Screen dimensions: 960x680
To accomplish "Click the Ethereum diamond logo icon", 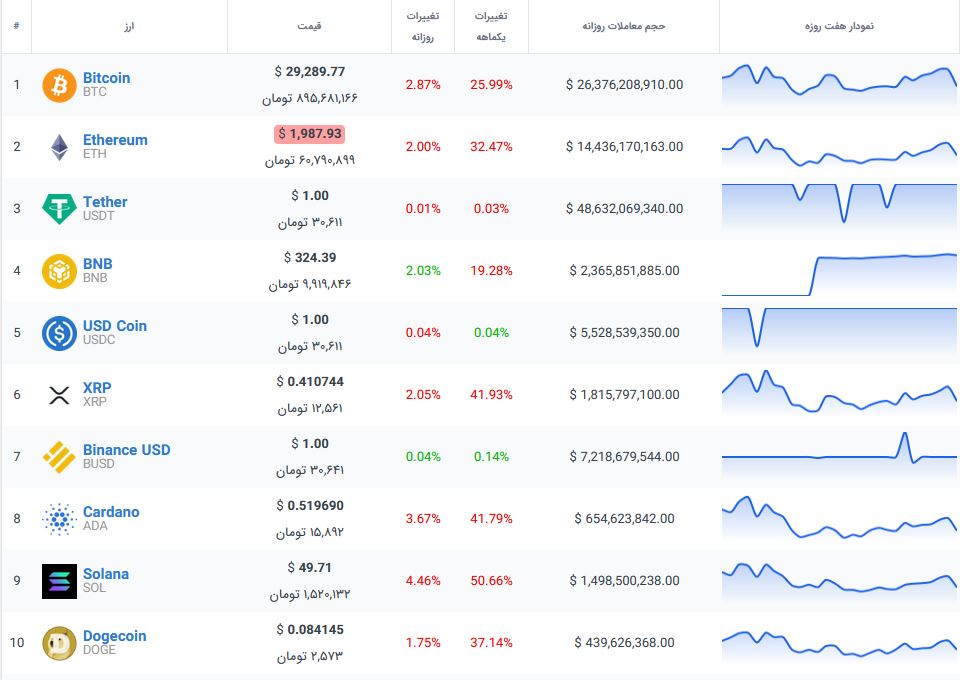I will tap(59, 147).
